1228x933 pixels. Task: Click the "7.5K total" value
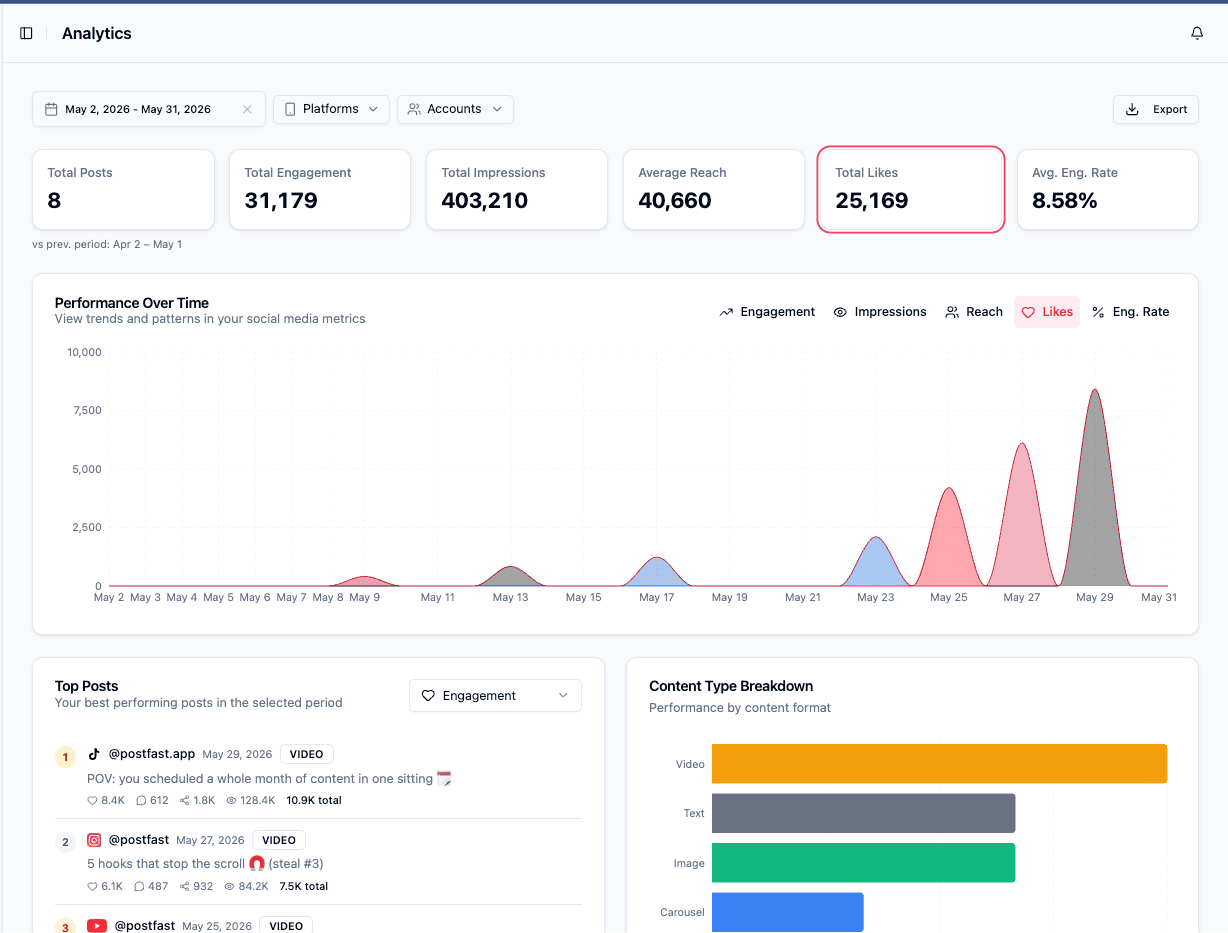tap(303, 886)
